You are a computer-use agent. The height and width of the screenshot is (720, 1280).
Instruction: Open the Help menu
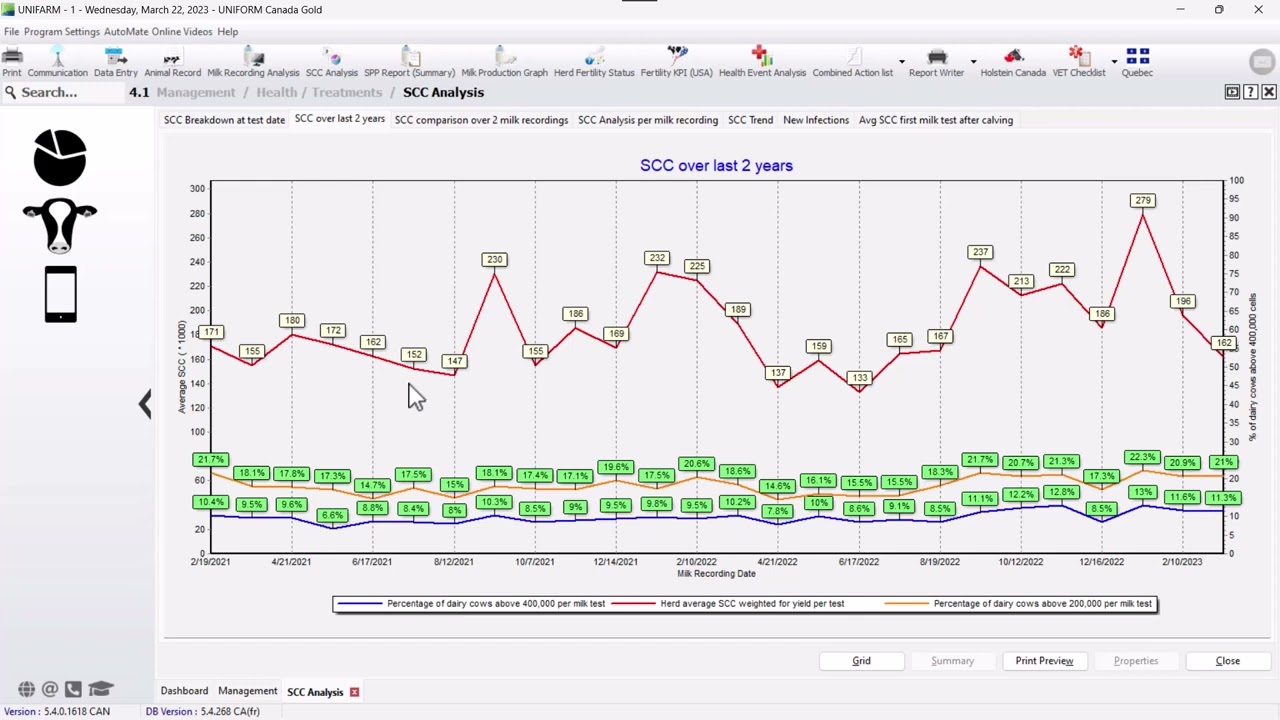(228, 32)
